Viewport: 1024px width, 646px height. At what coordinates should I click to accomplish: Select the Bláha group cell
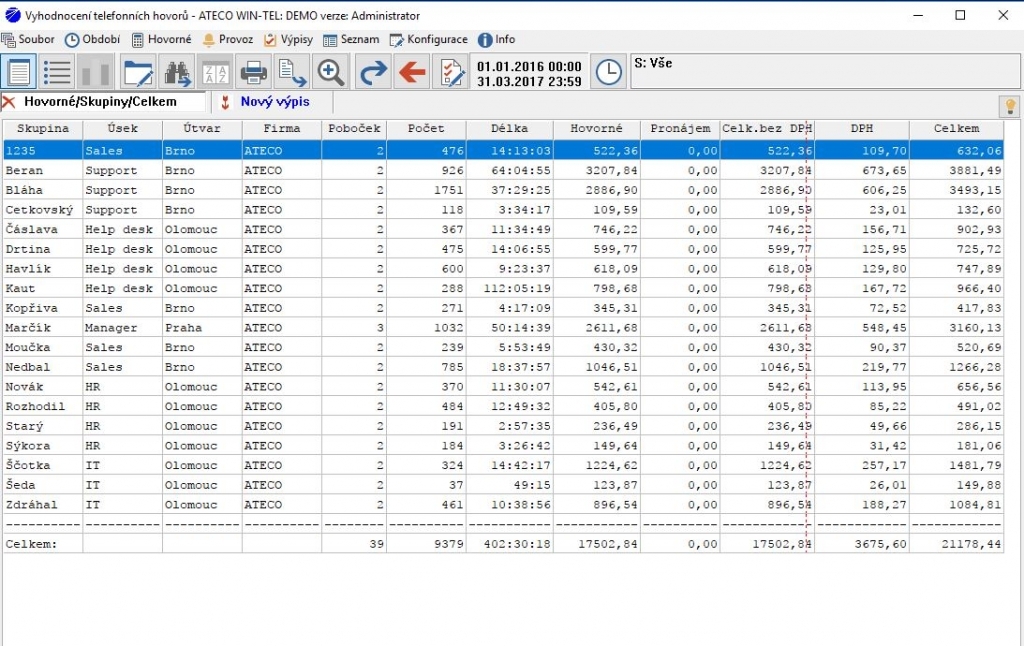click(x=43, y=190)
